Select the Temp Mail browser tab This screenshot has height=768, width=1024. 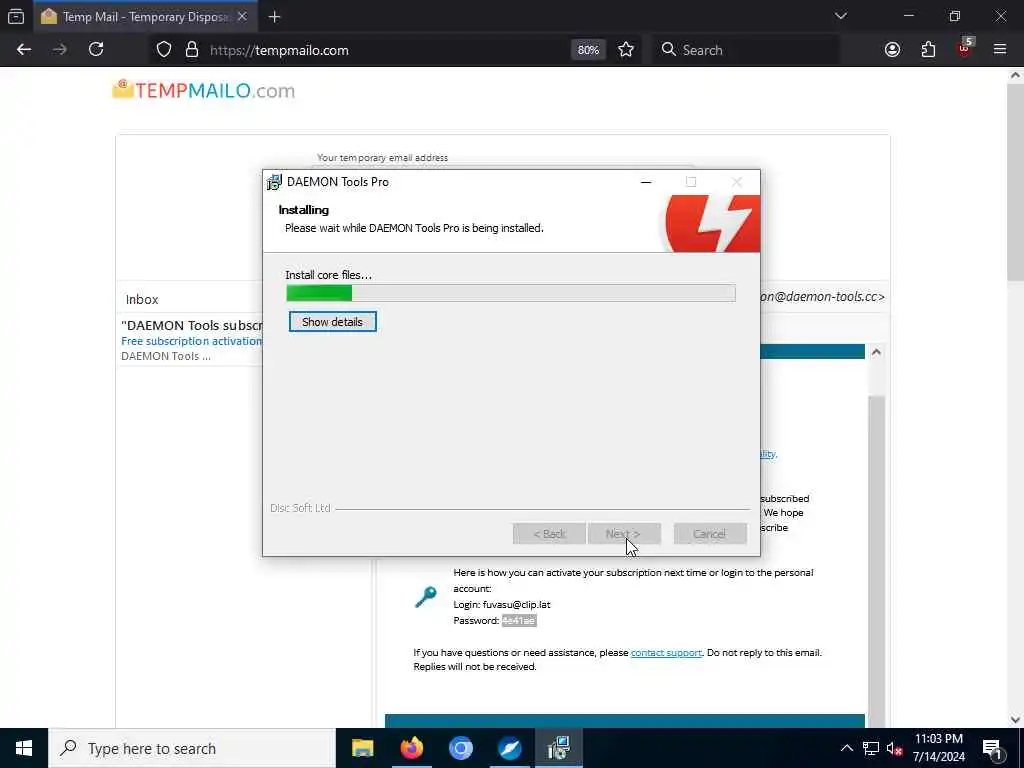tap(145, 17)
